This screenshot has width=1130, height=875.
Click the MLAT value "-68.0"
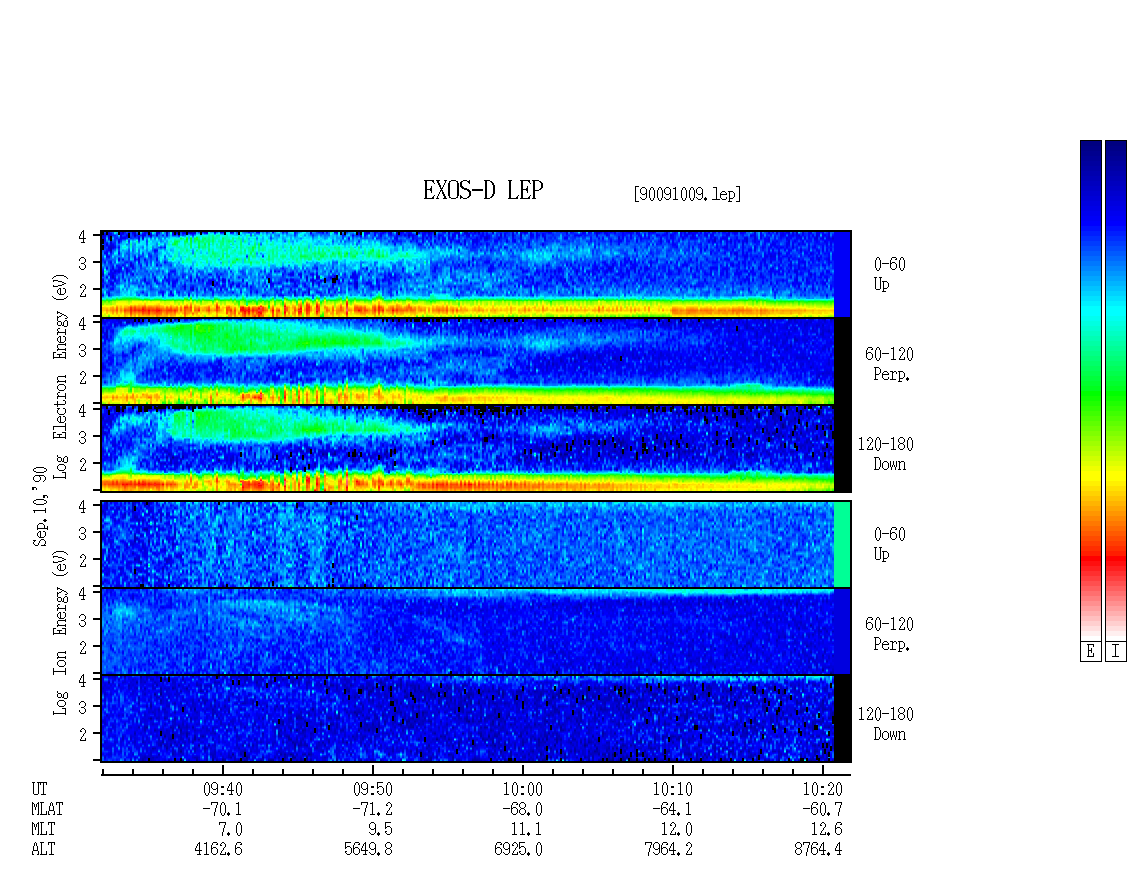pyautogui.click(x=522, y=809)
